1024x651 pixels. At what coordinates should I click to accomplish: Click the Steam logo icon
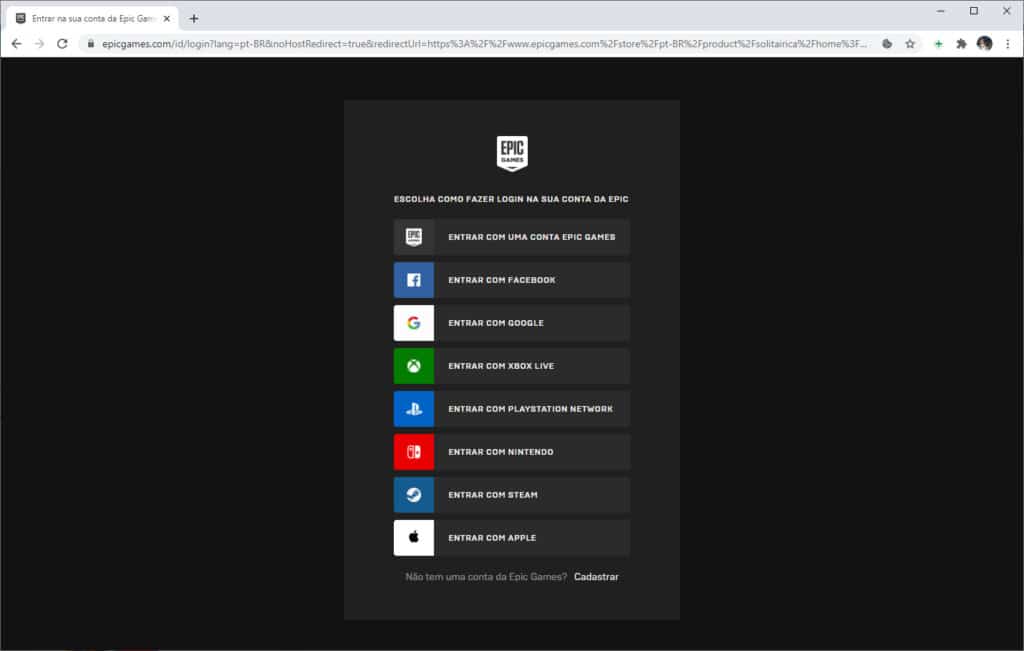(413, 495)
